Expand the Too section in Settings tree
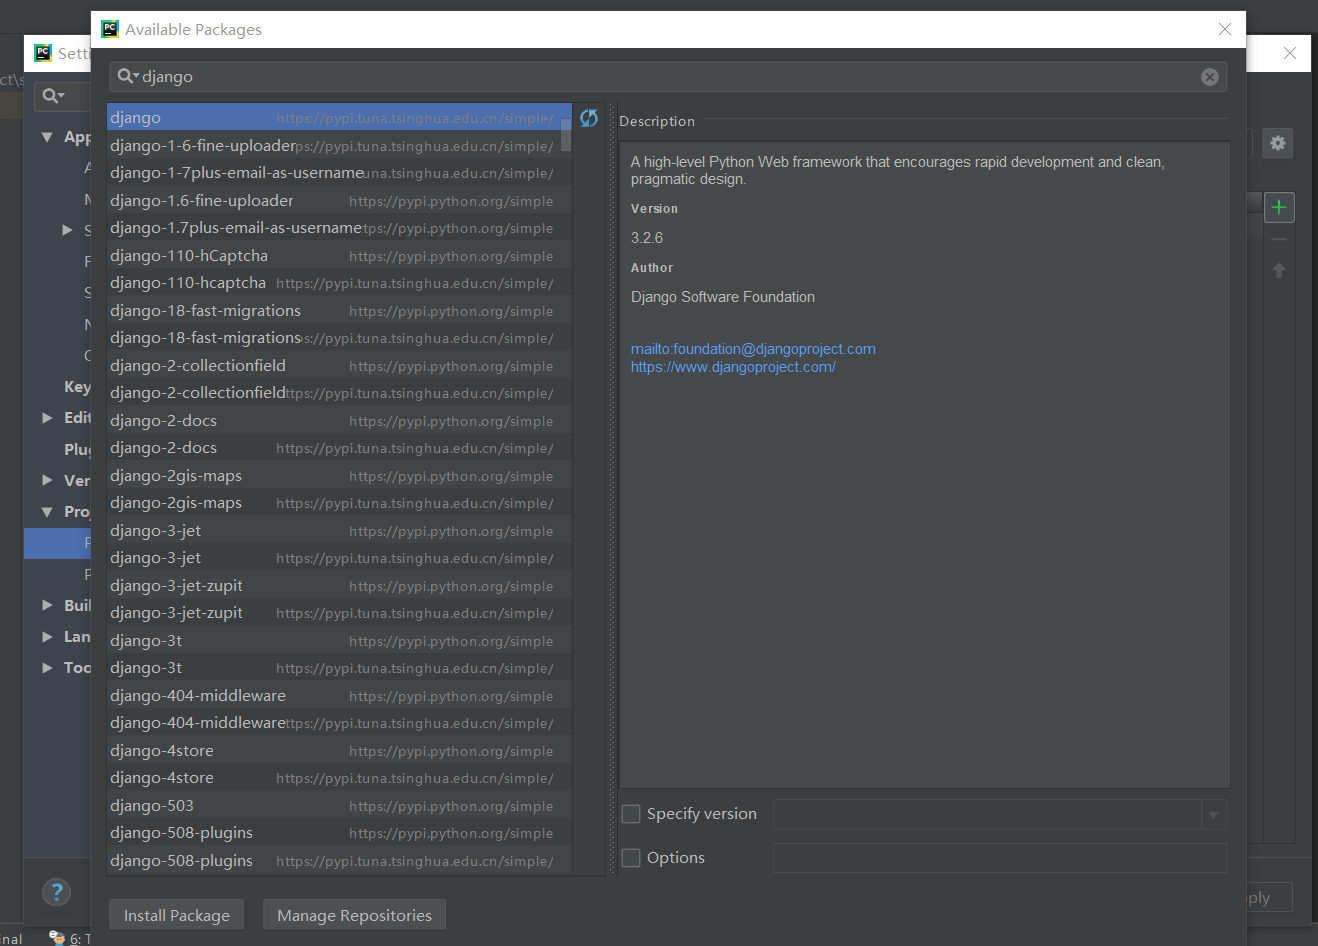 [x=47, y=667]
